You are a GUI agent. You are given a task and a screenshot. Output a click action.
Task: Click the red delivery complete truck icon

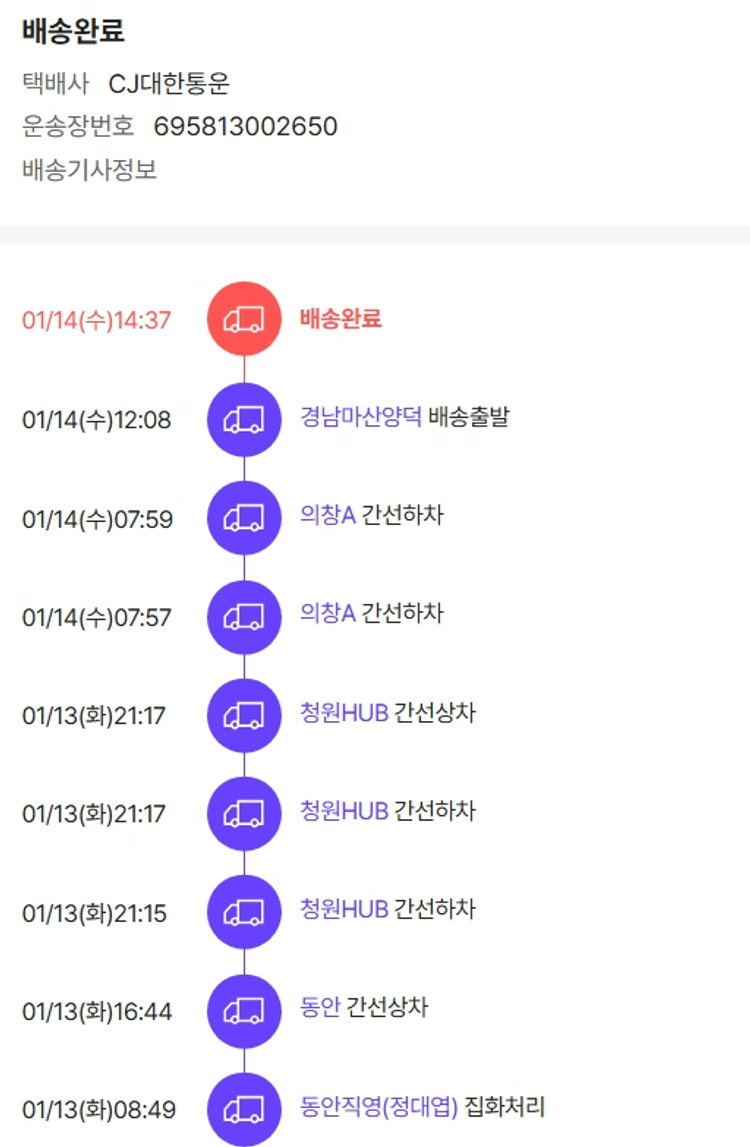click(244, 319)
